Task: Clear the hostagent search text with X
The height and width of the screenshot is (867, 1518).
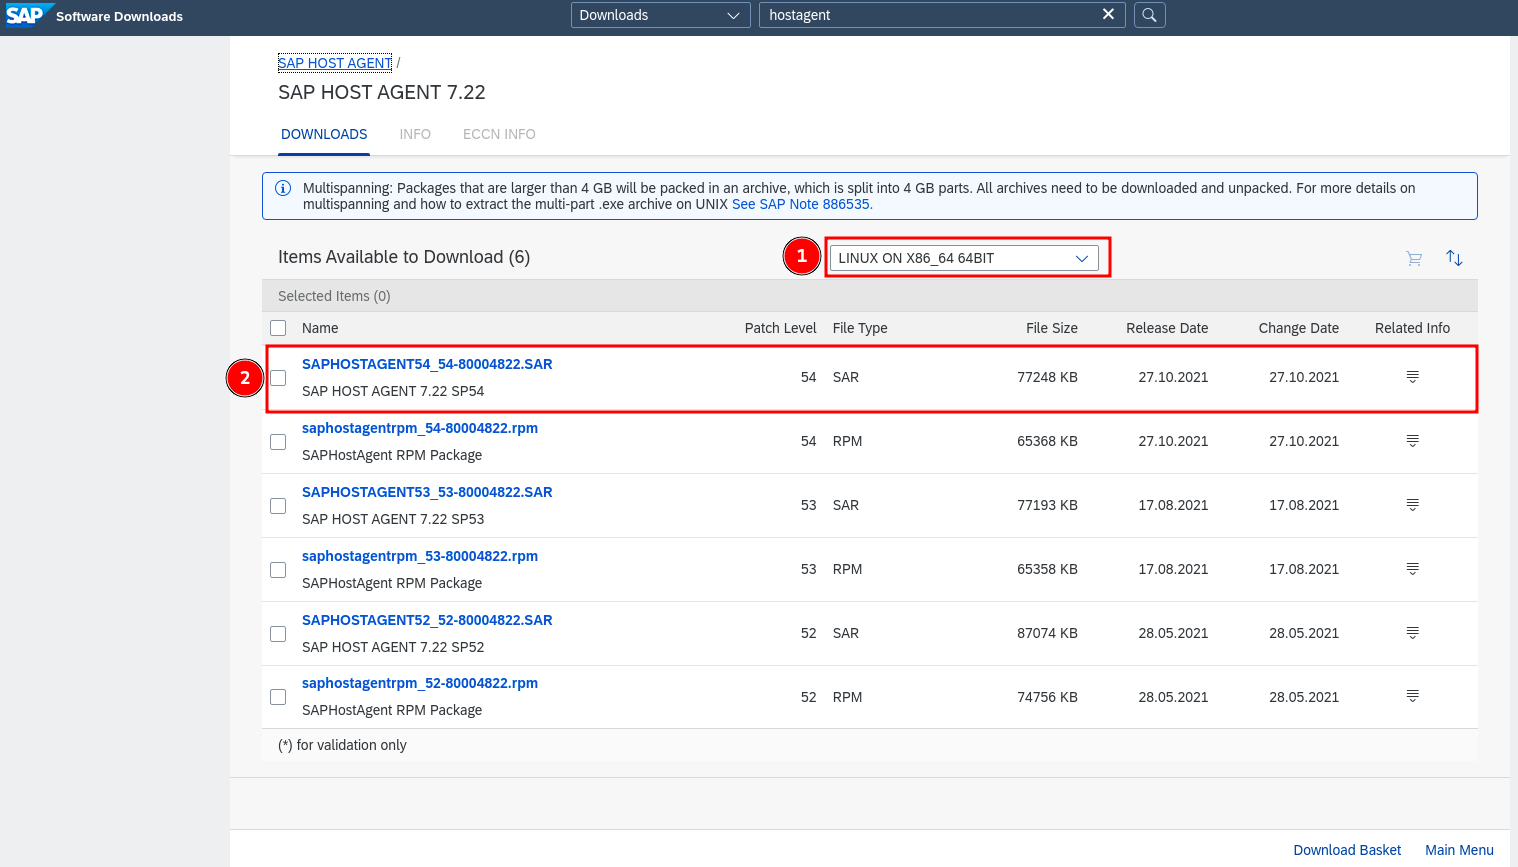Action: click(1108, 14)
